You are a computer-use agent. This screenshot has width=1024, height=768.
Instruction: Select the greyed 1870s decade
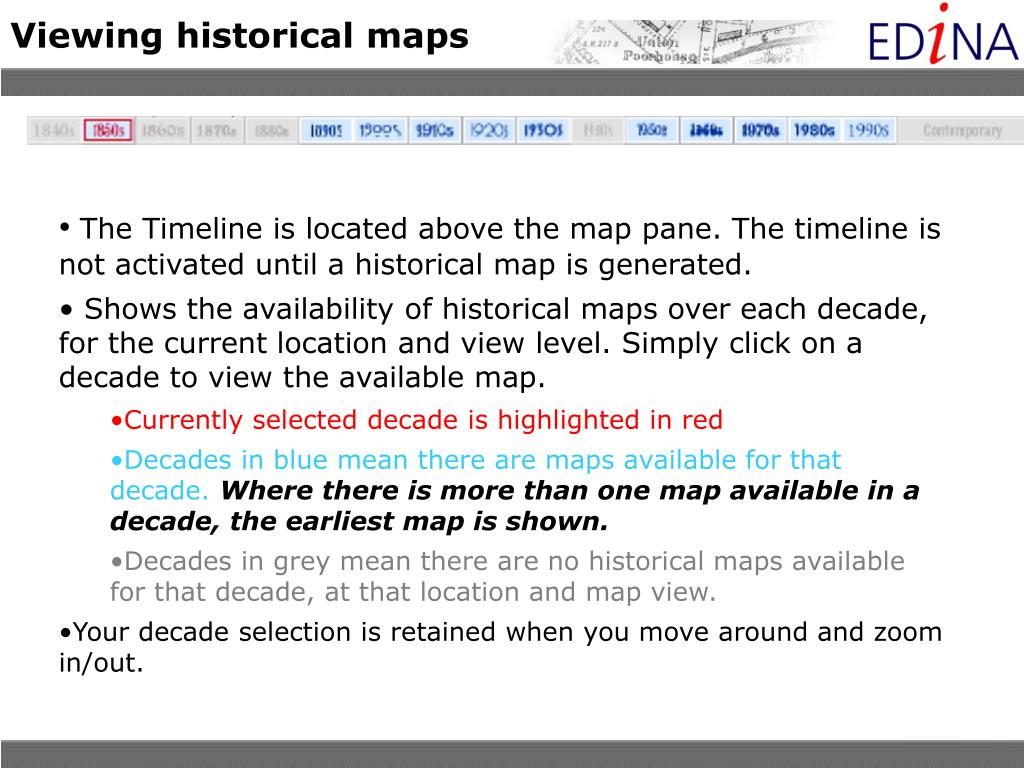click(217, 131)
